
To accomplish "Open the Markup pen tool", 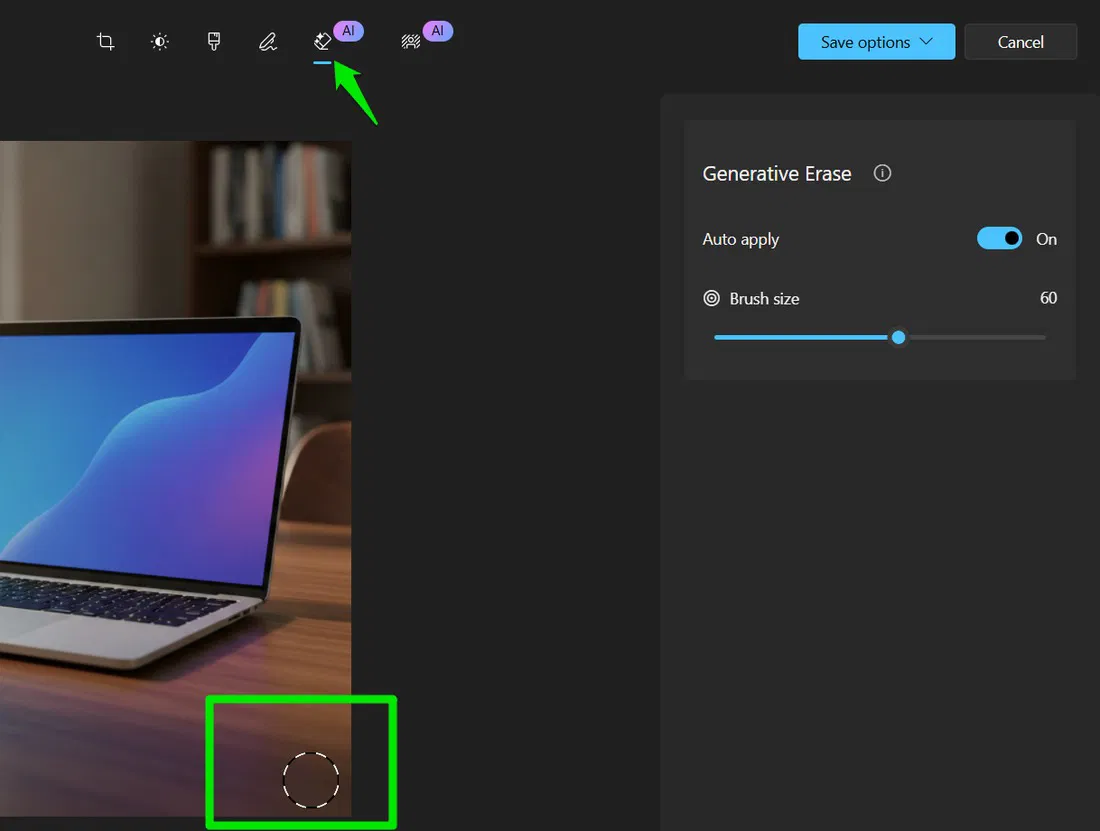I will (268, 41).
